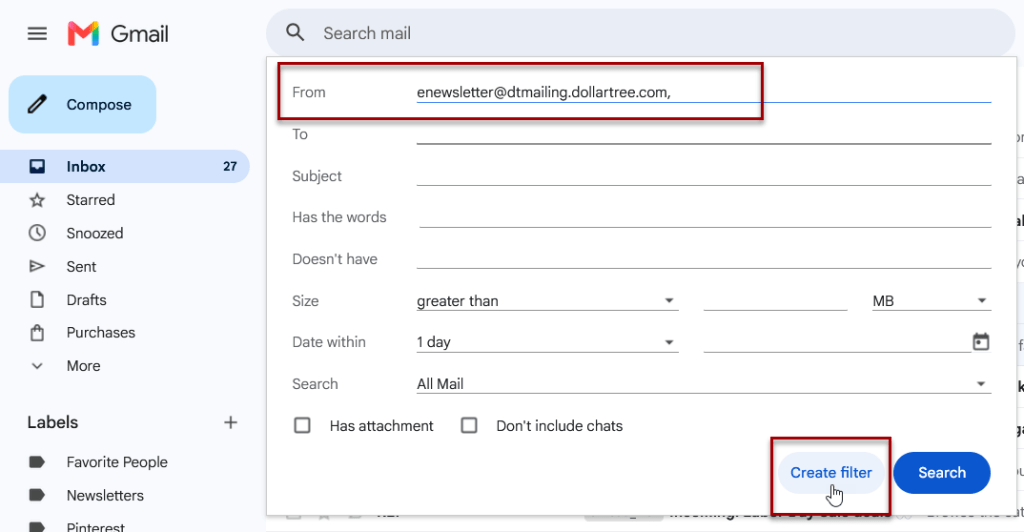The image size is (1024, 532).
Task: Click the Create filter button
Action: coord(831,473)
